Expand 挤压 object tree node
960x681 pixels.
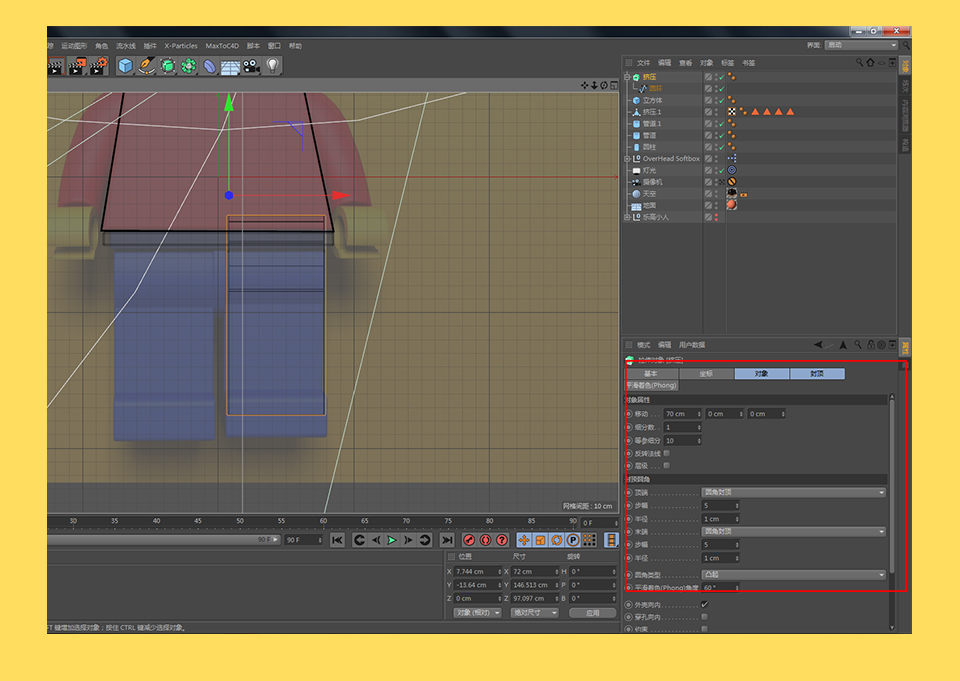point(627,77)
